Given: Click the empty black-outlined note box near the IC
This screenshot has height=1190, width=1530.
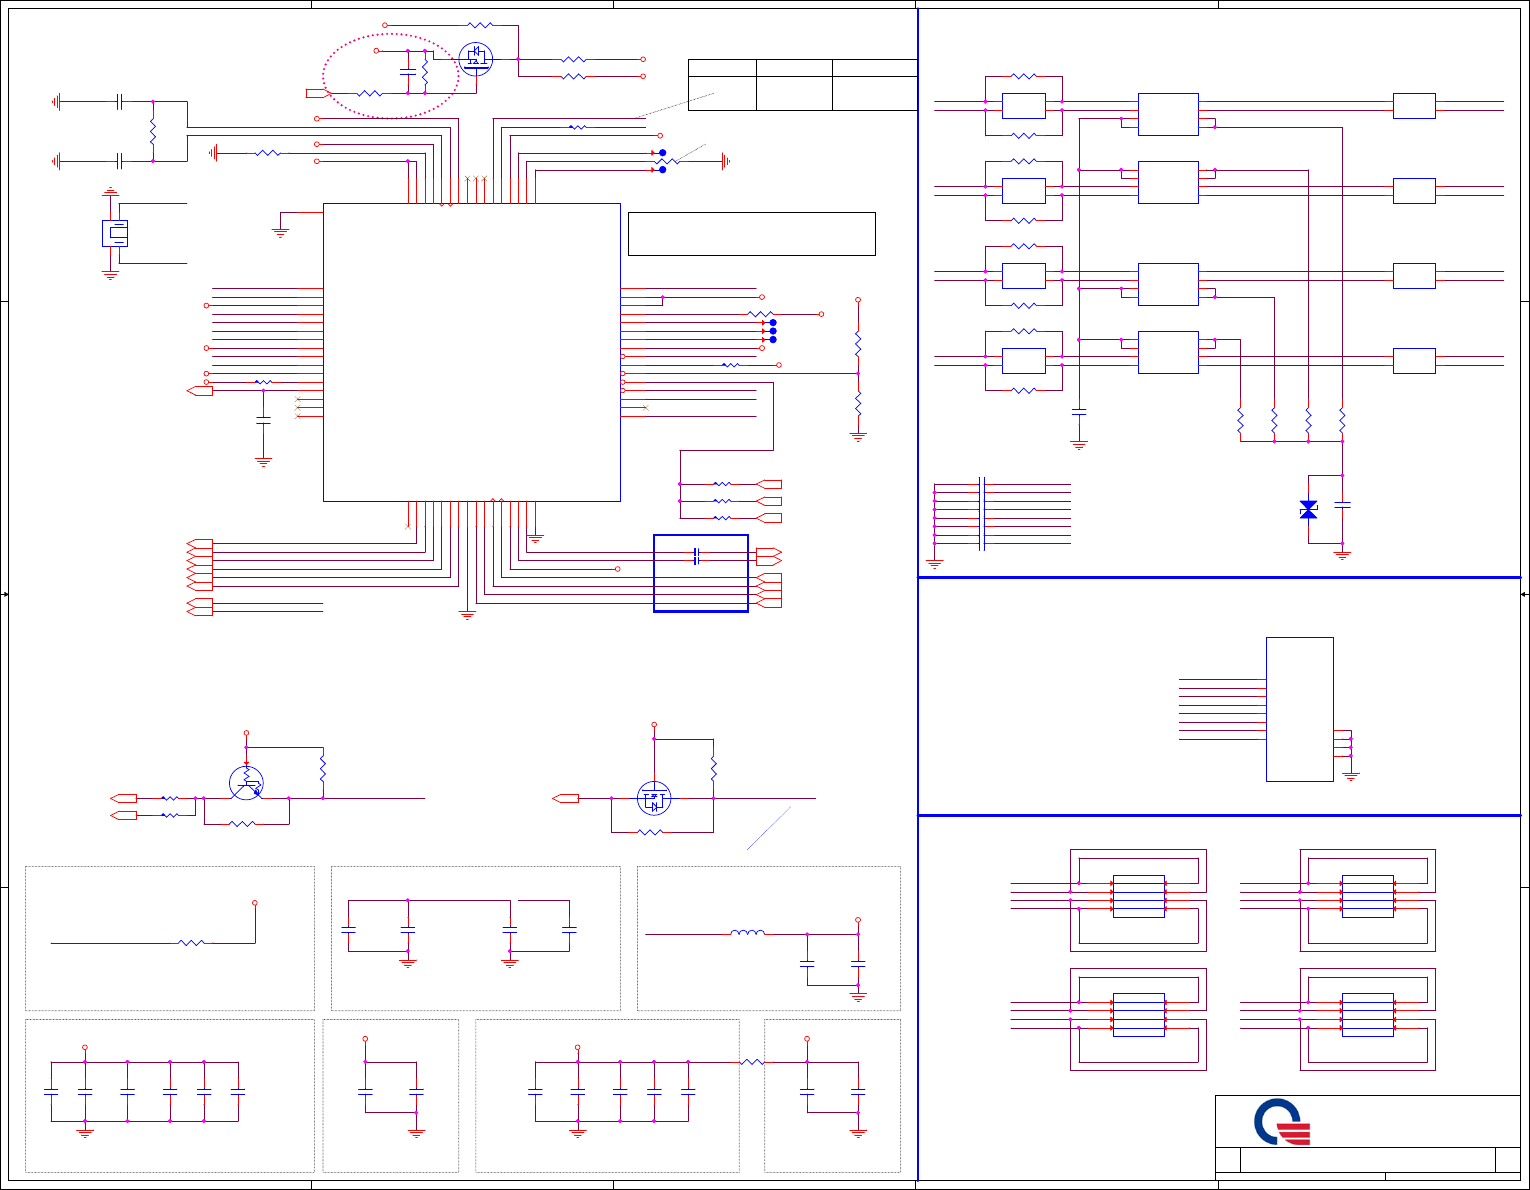Looking at the screenshot, I should (752, 233).
